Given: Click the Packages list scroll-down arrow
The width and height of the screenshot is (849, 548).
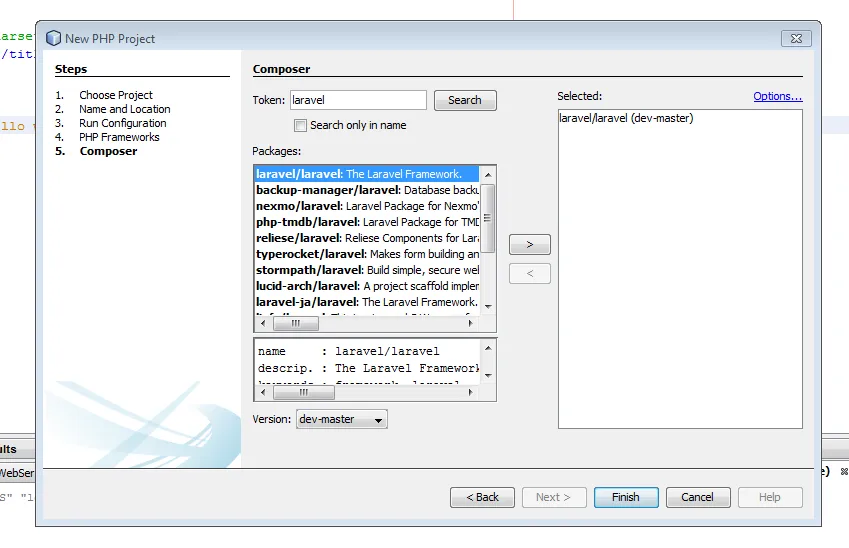Looking at the screenshot, I should [x=488, y=306].
